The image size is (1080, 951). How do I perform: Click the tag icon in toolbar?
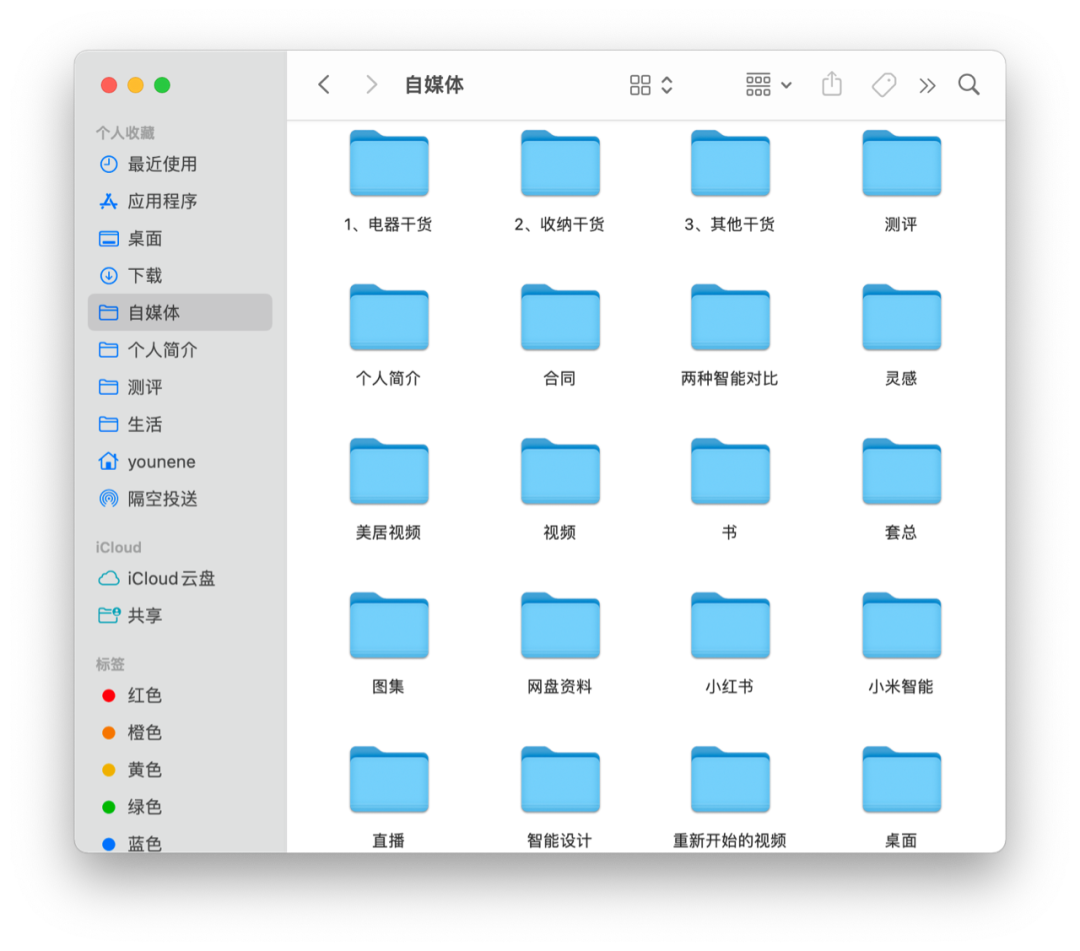[x=884, y=85]
